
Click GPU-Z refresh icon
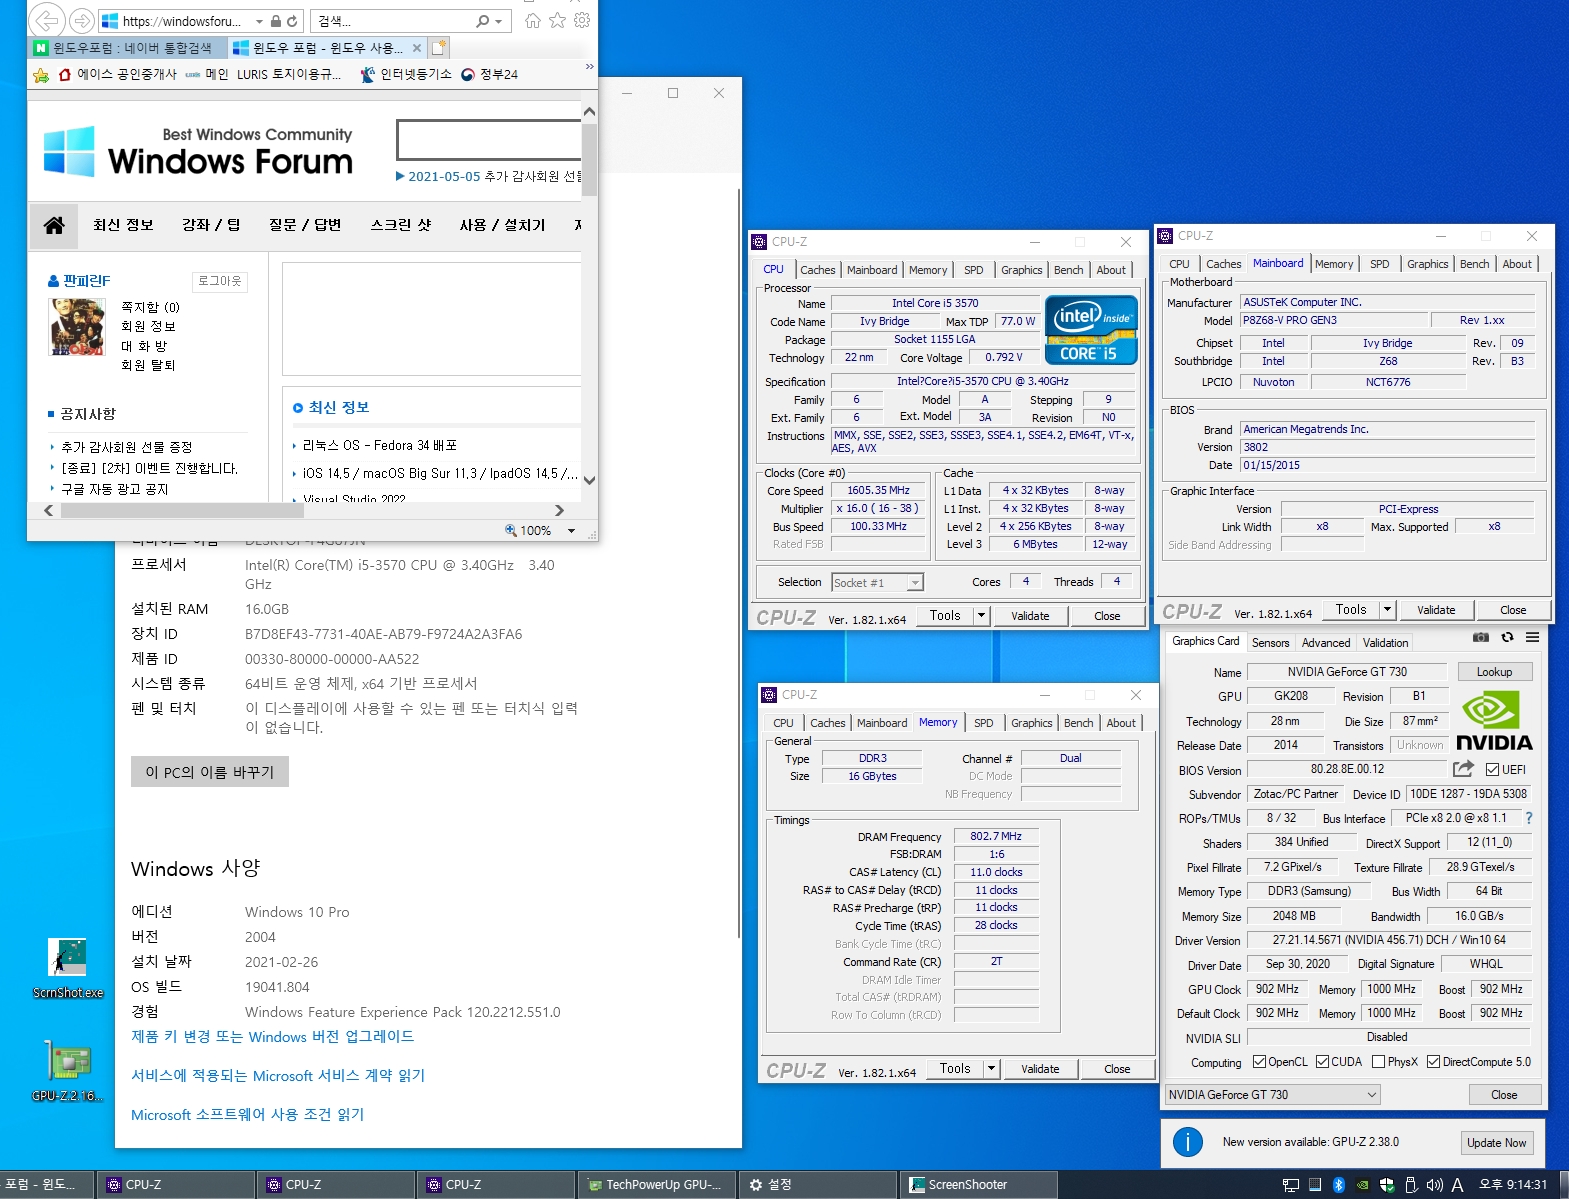[x=1507, y=637]
